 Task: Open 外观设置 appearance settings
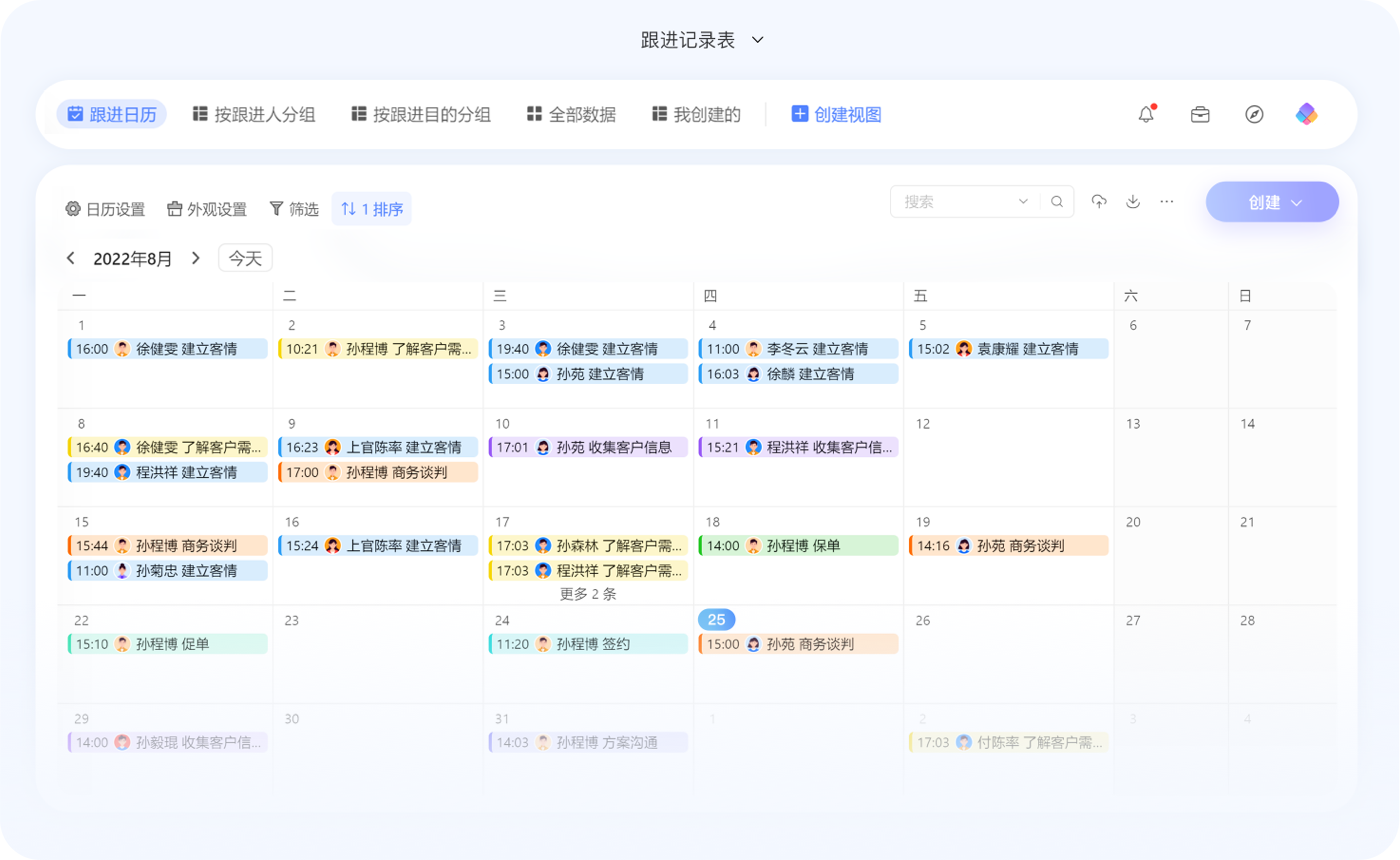pos(206,209)
